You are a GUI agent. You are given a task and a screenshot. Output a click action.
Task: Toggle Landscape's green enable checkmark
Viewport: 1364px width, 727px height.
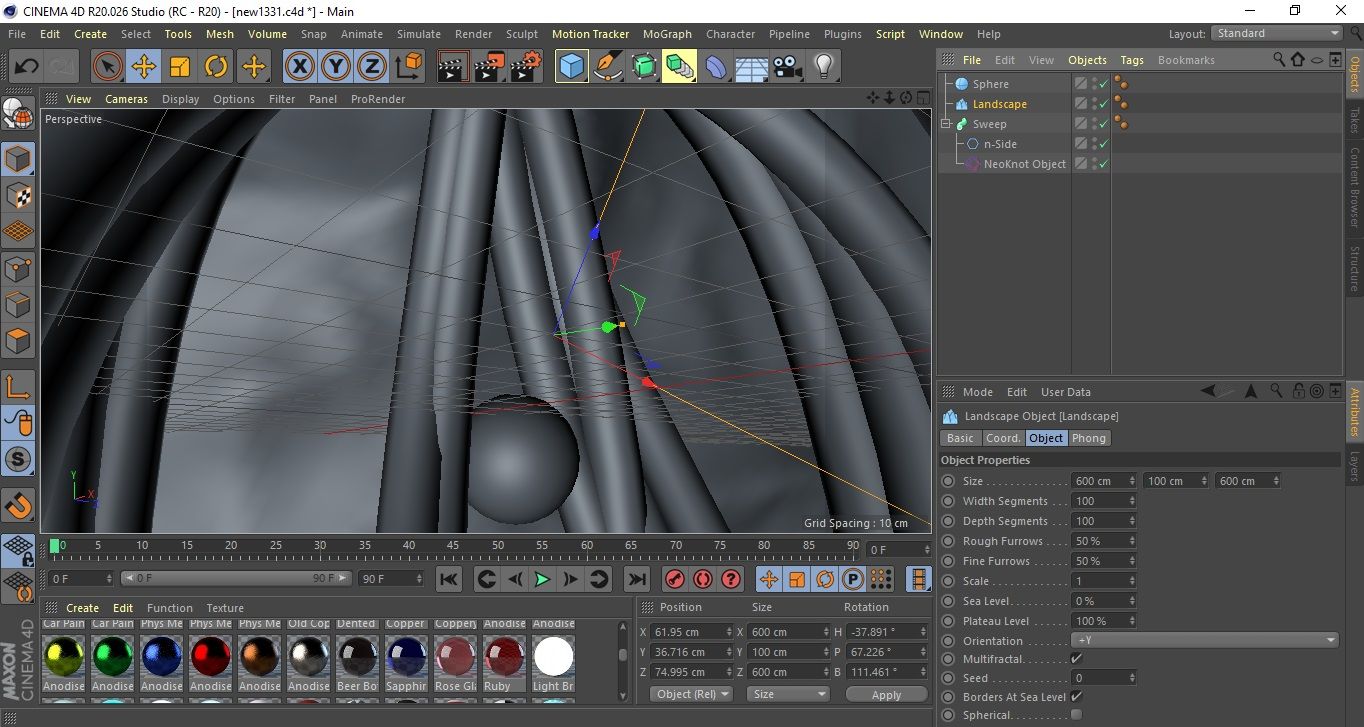[x=1104, y=105]
